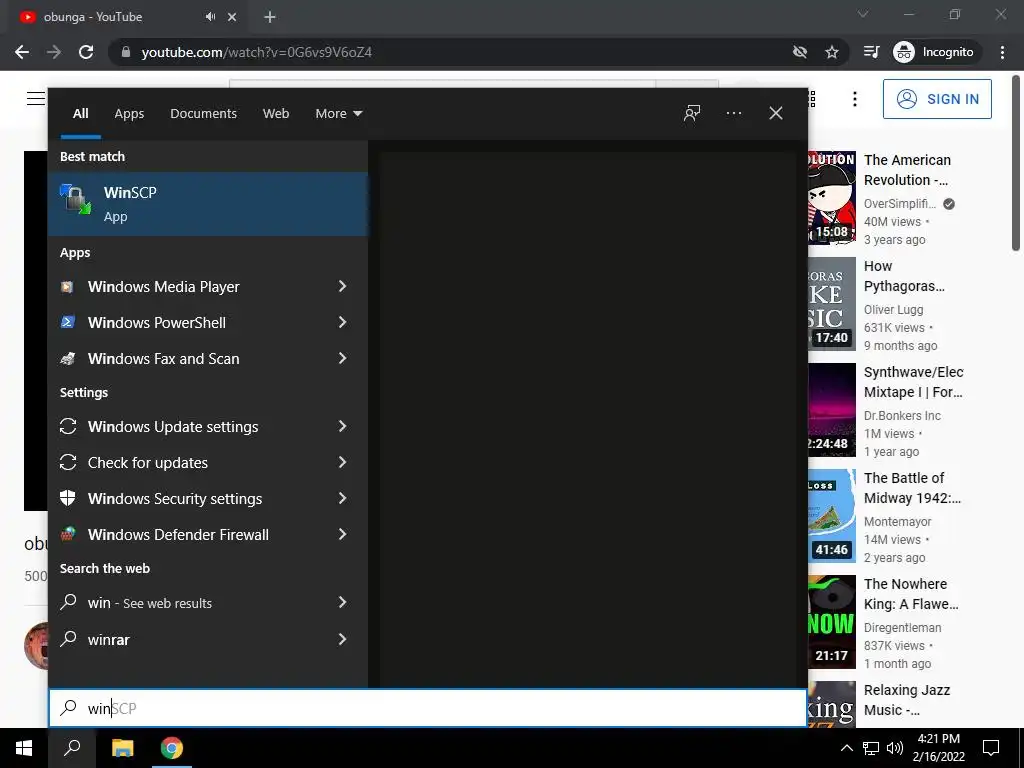Click magnifier icon beside 'win - See web results'
Screen dimensions: 1024x768
click(68, 602)
